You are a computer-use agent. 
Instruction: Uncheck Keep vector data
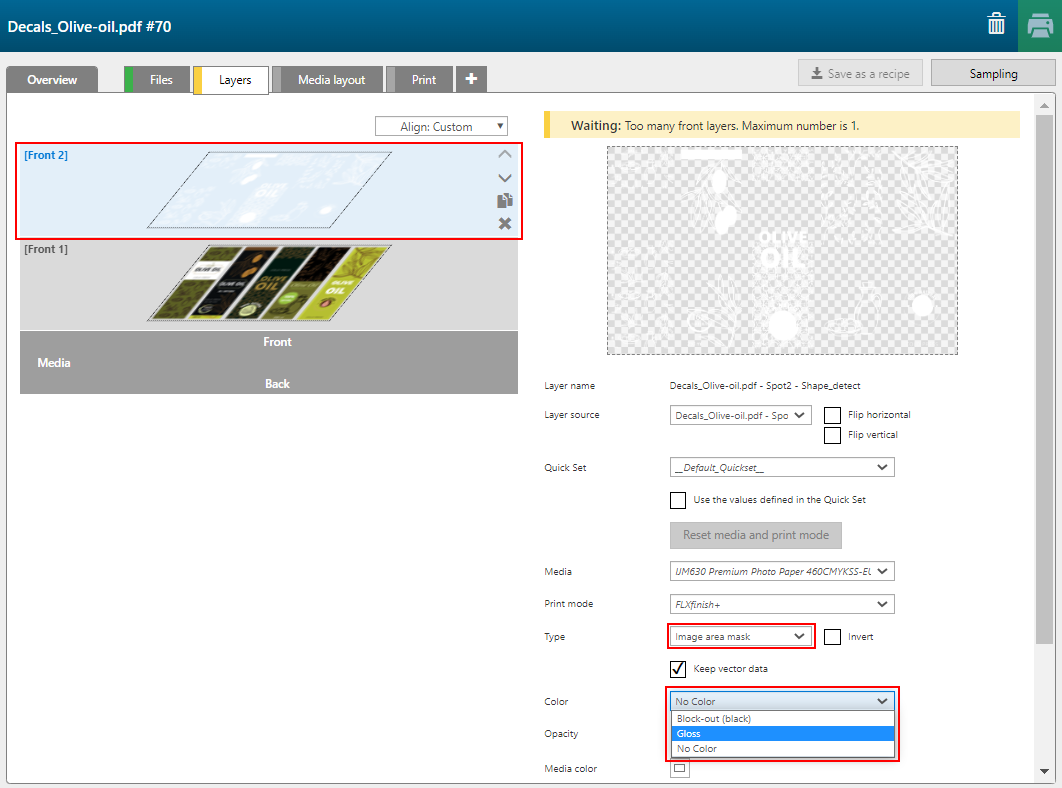click(x=678, y=669)
